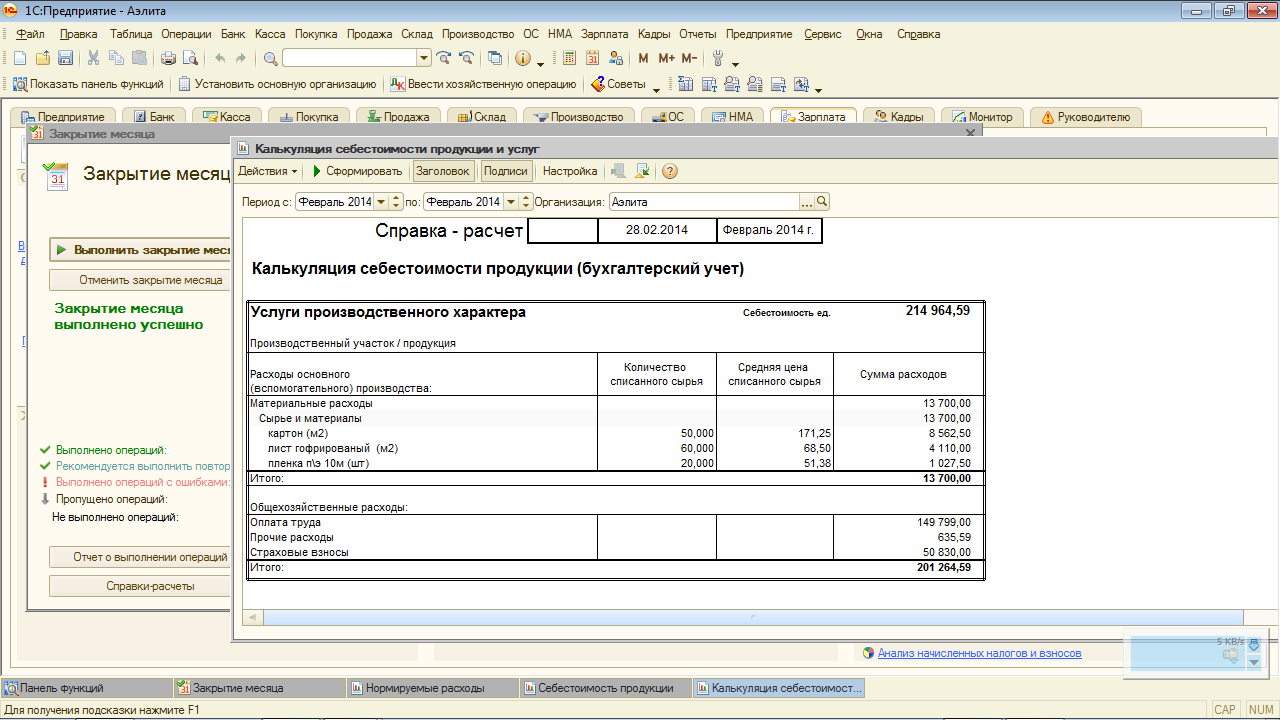Click the sigma totals icon in second toolbar
The height and width of the screenshot is (720, 1280).
pyautogui.click(x=685, y=84)
